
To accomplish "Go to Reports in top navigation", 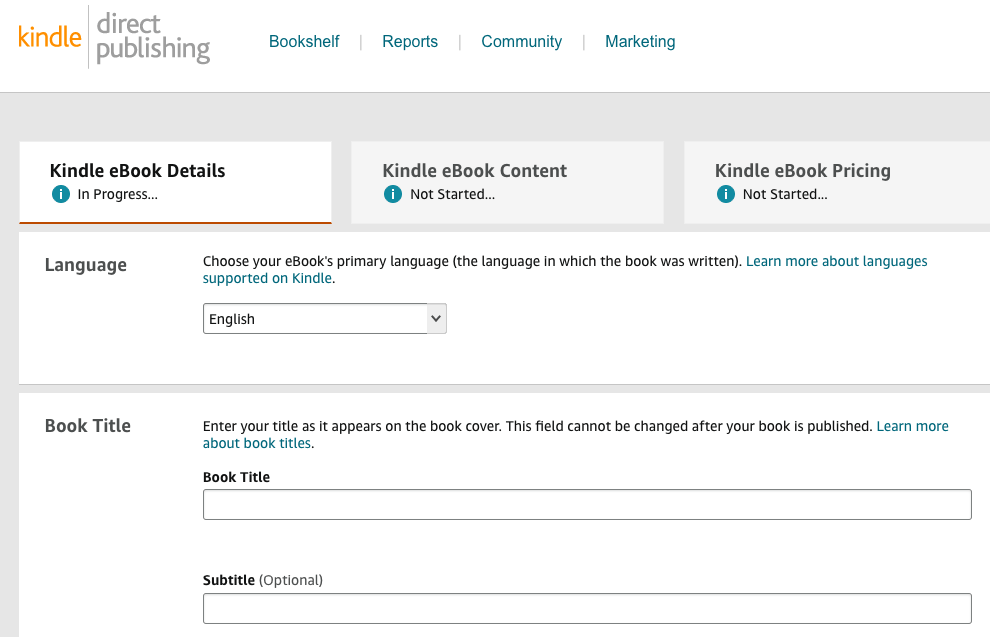I will (x=410, y=42).
